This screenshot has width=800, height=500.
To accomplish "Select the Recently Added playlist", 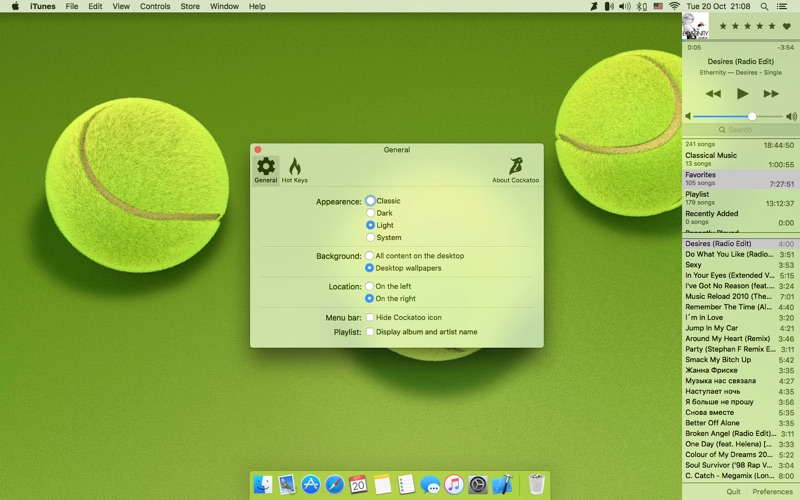I will tap(741, 217).
